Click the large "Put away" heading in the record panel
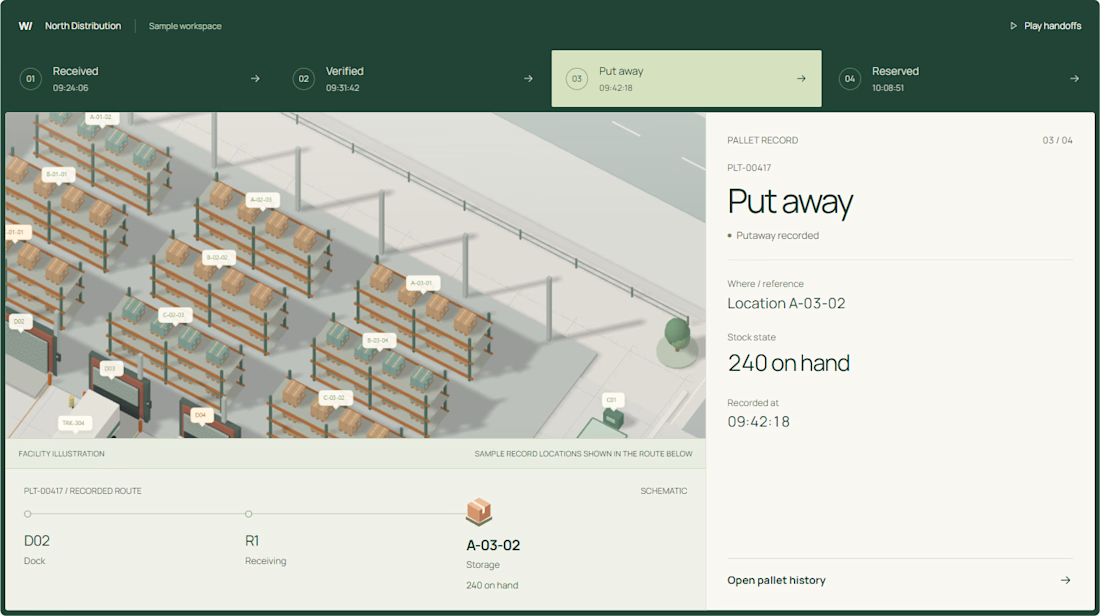The image size is (1100, 616). (791, 202)
